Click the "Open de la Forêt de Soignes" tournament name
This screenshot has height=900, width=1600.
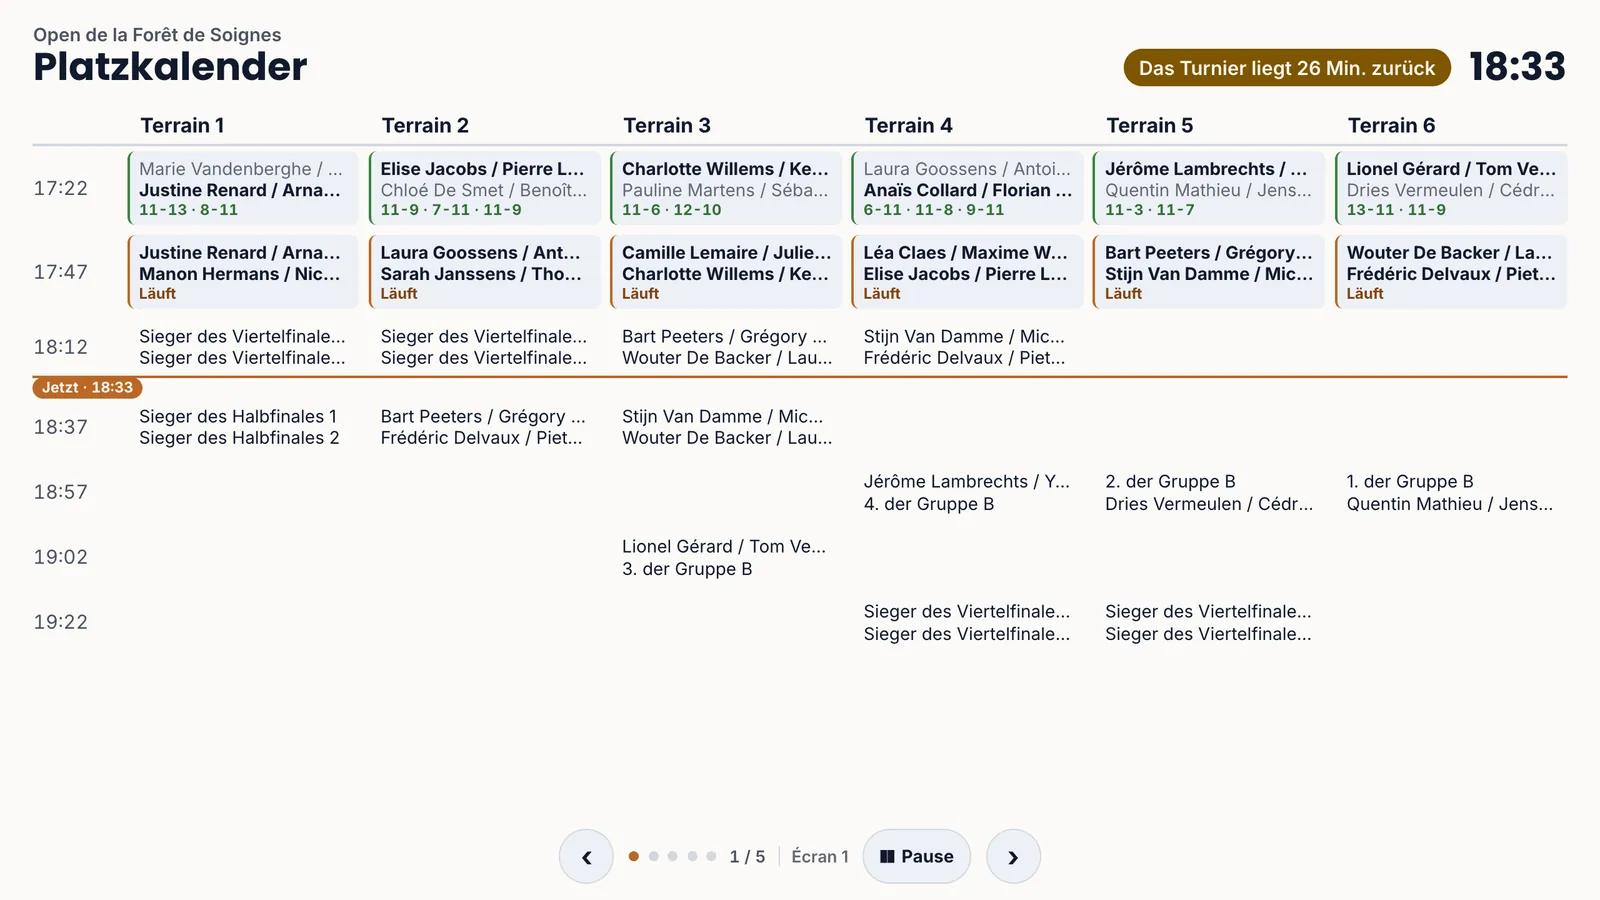(x=157, y=35)
